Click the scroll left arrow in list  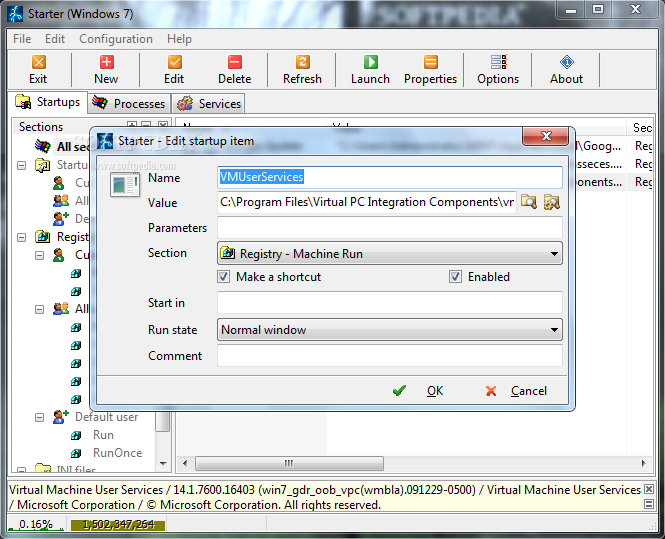click(185, 463)
